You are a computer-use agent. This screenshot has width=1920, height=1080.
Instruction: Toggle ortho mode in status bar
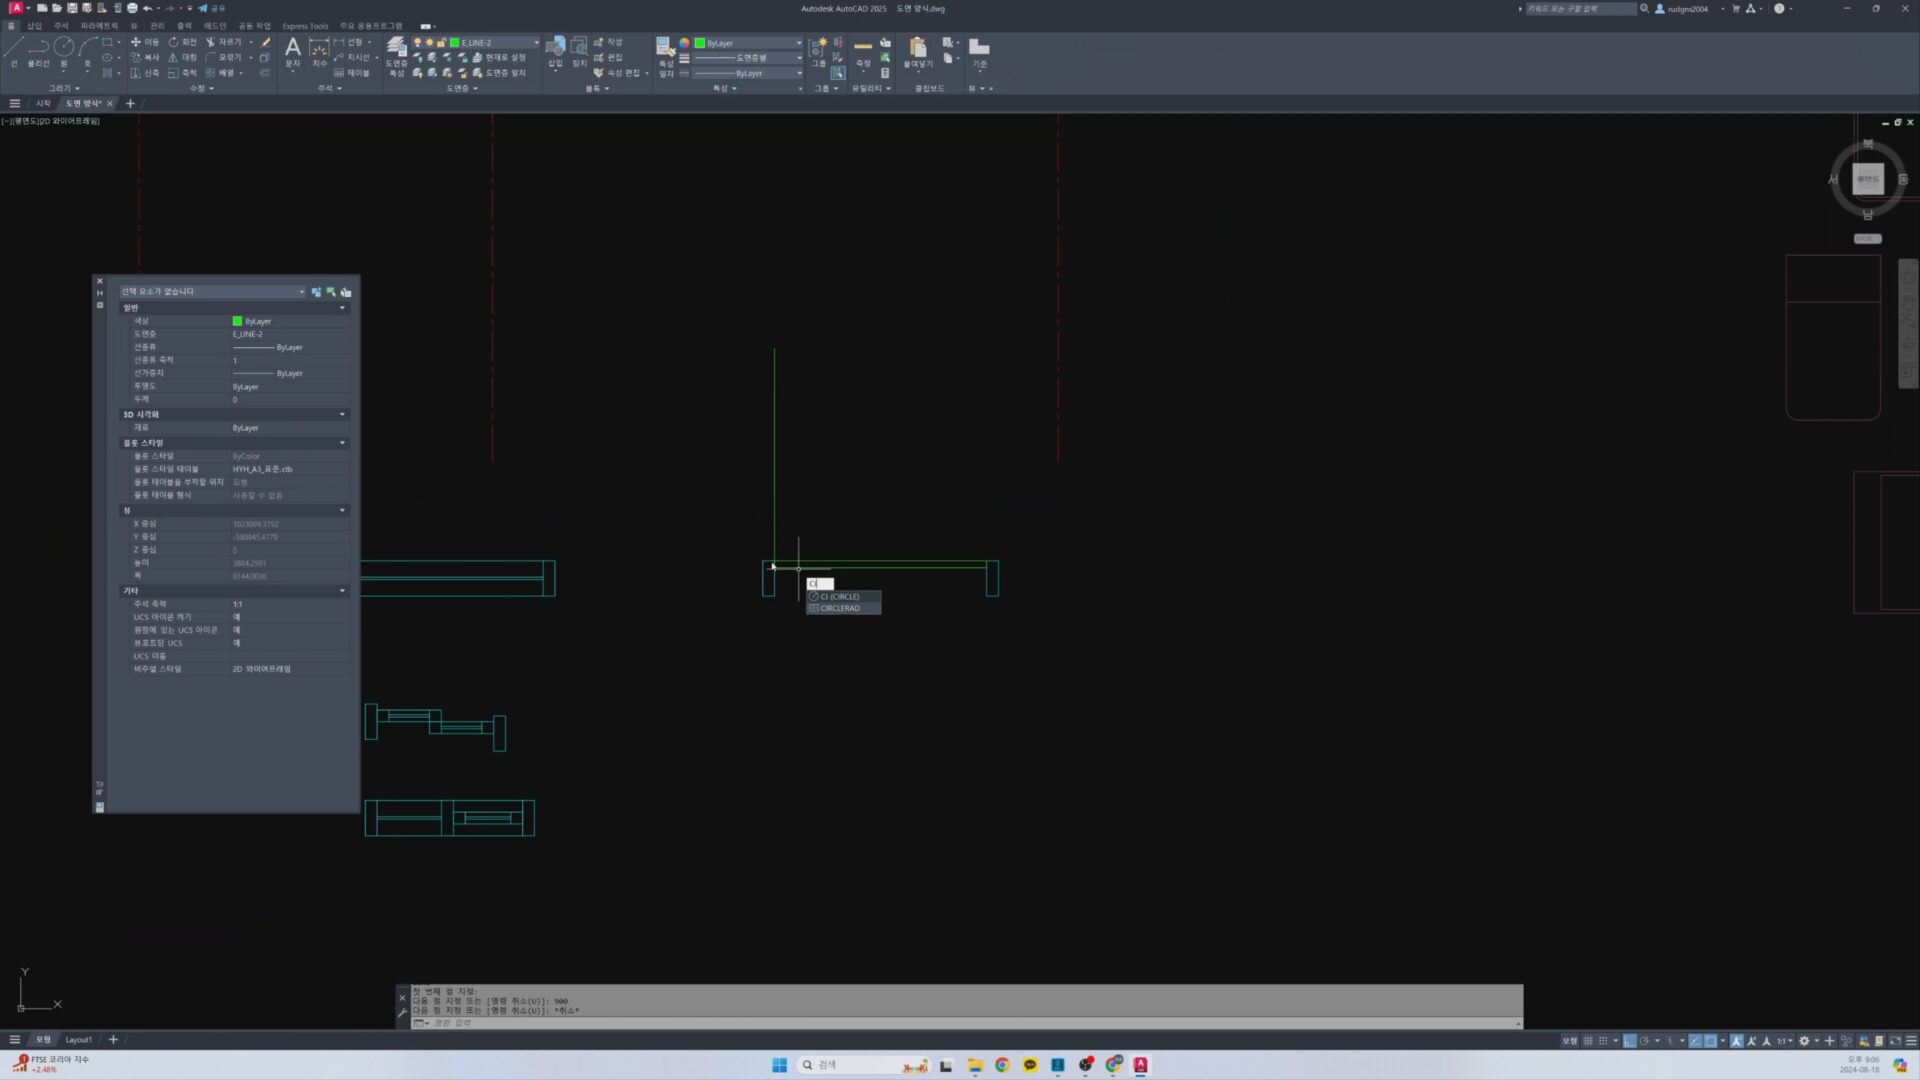pyautogui.click(x=1629, y=1040)
